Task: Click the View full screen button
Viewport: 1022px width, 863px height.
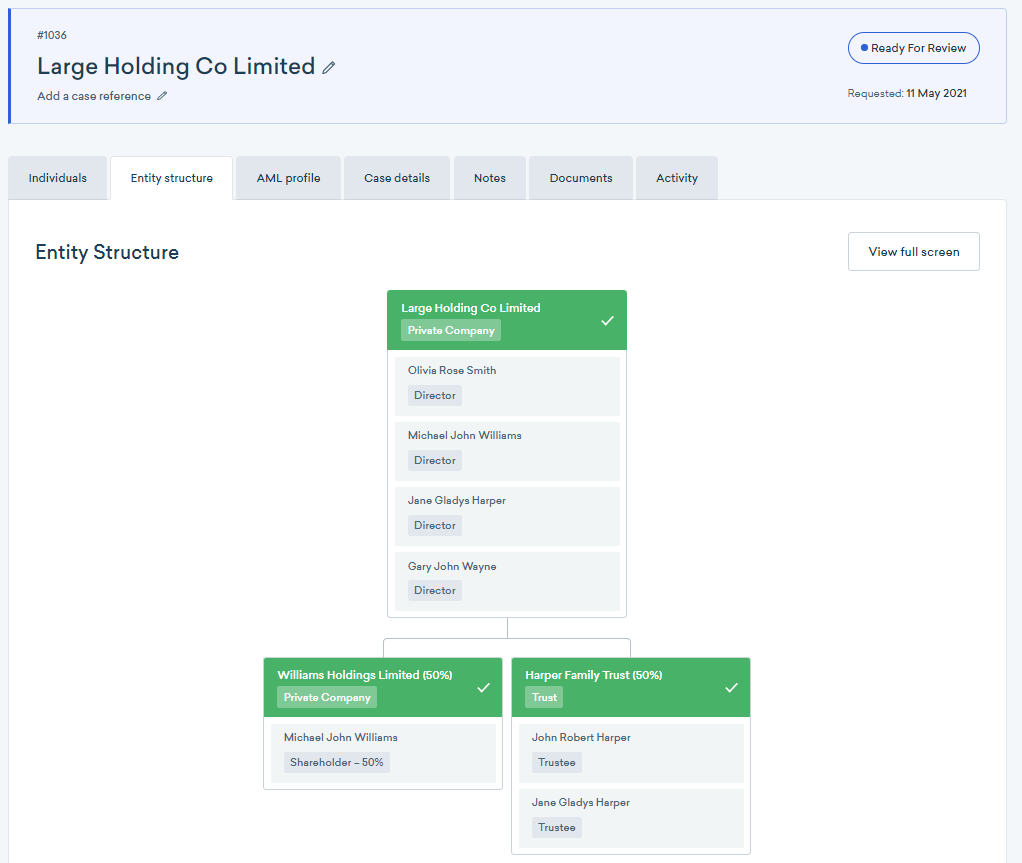Action: [913, 252]
